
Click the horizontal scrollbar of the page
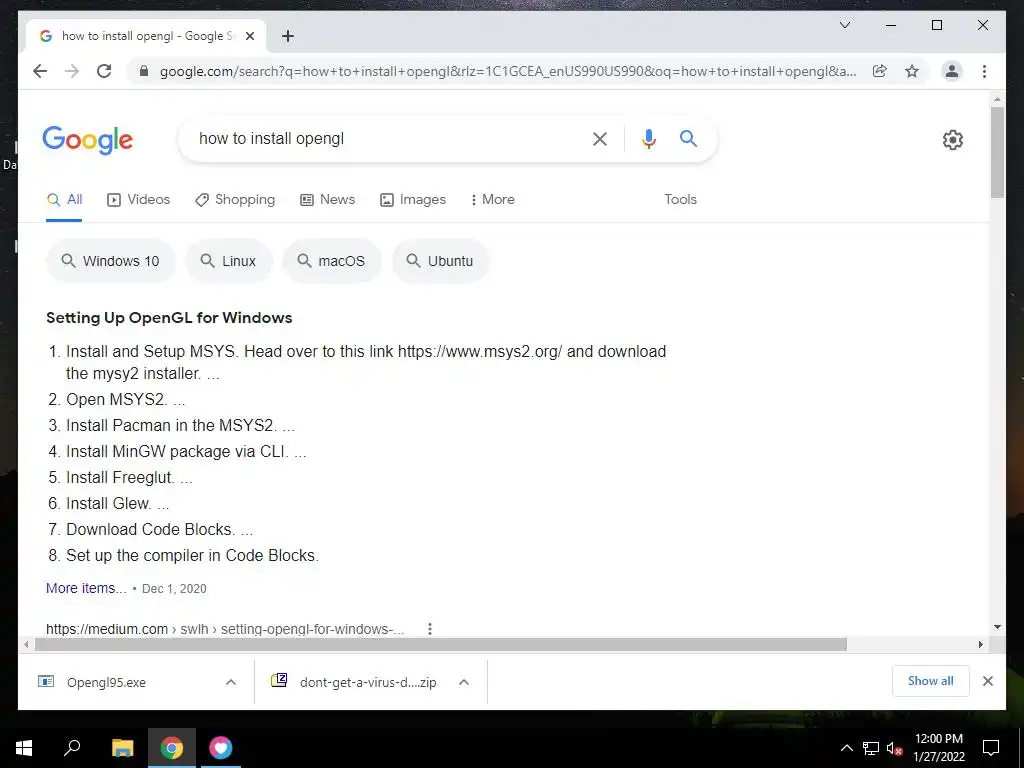441,645
